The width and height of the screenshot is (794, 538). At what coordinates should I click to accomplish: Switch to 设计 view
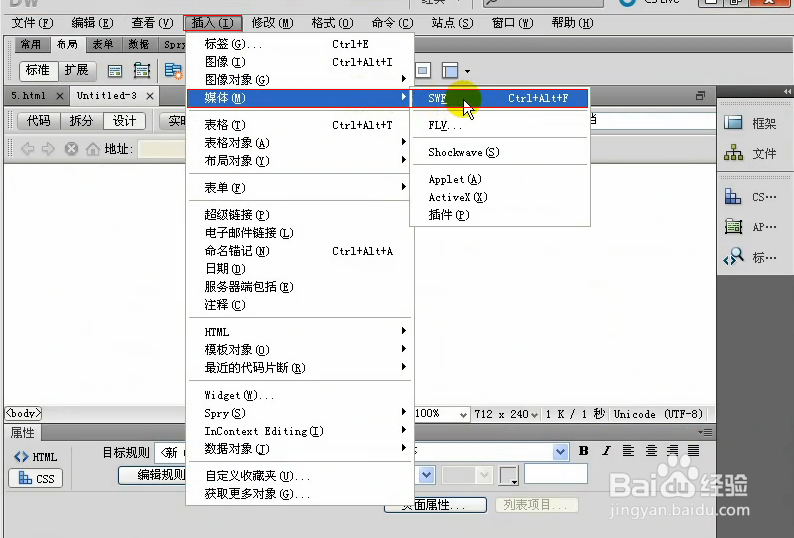tap(125, 121)
